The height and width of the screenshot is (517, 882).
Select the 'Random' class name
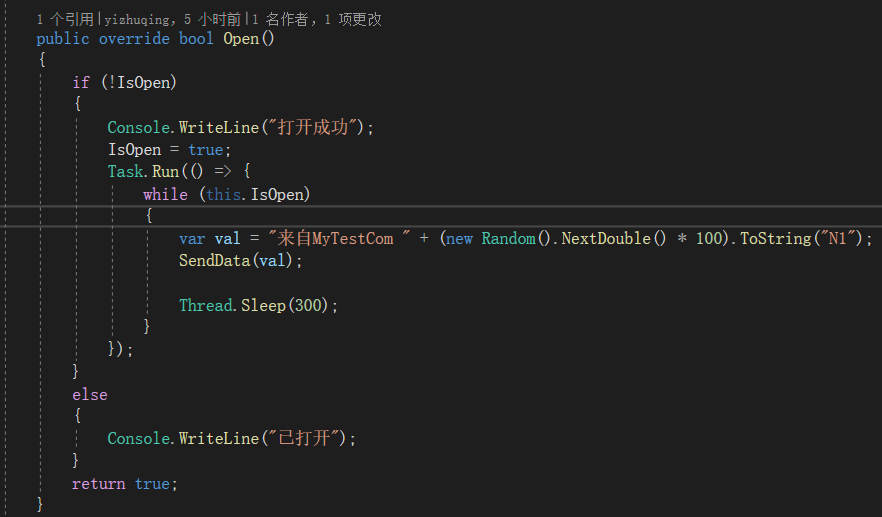point(508,239)
